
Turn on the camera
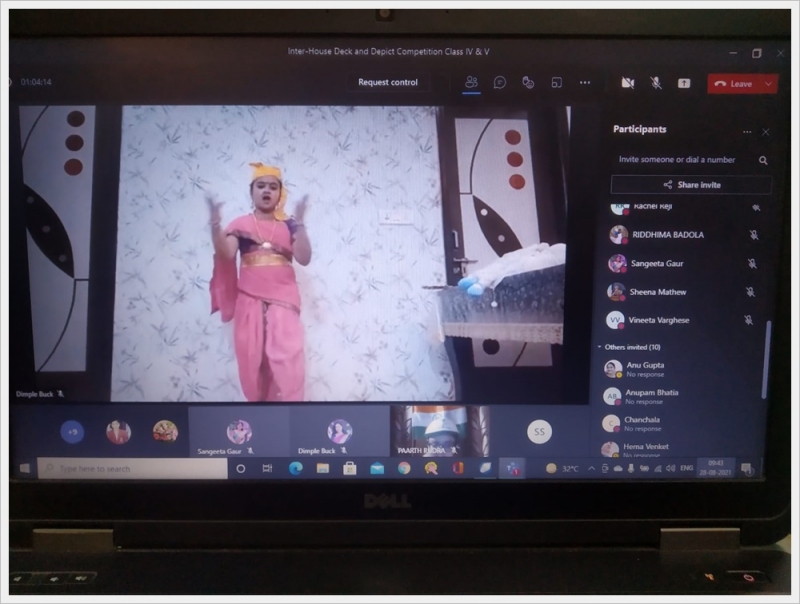628,83
